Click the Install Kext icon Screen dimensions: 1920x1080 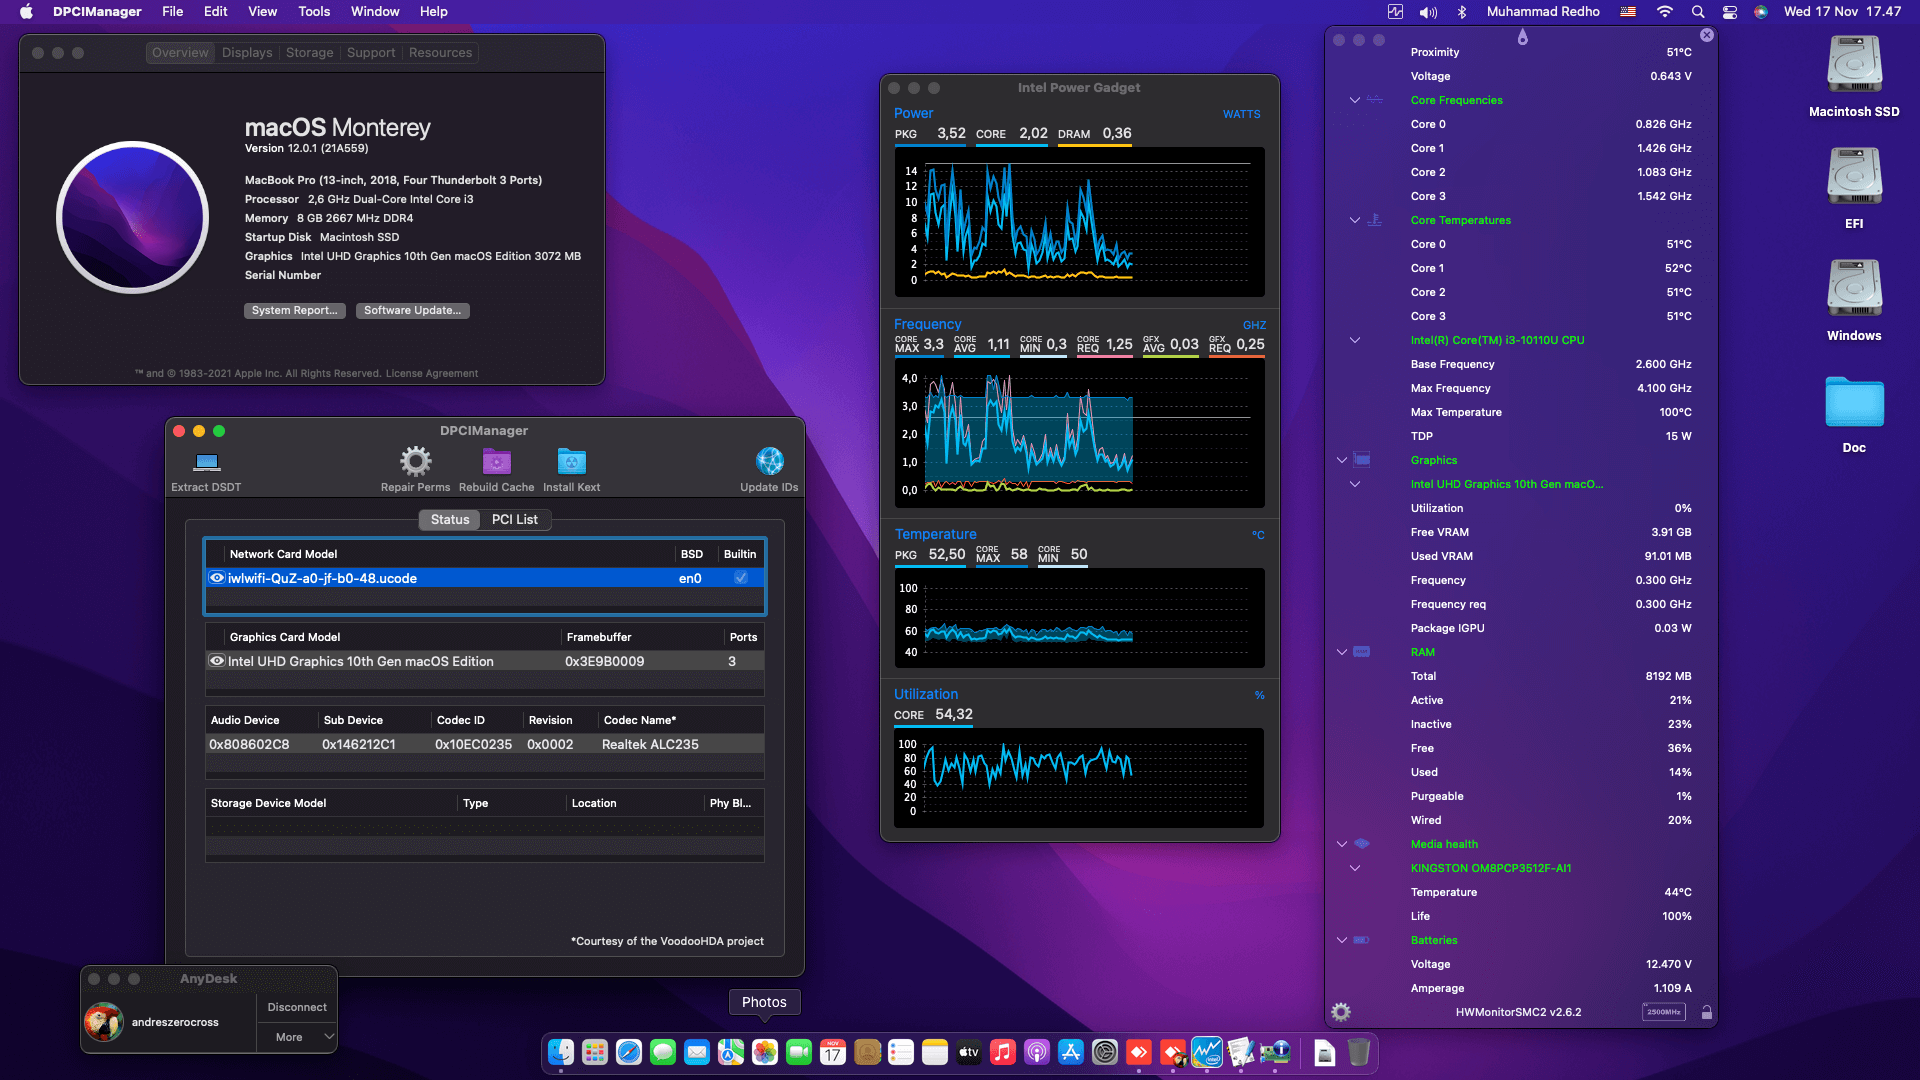pyautogui.click(x=571, y=461)
